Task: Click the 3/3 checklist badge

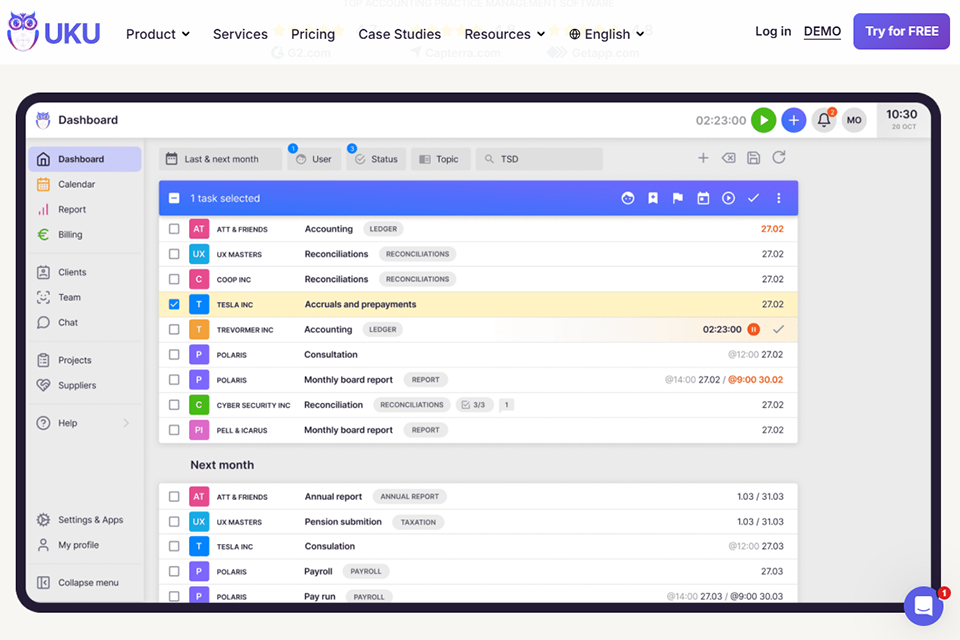Action: [x=473, y=405]
